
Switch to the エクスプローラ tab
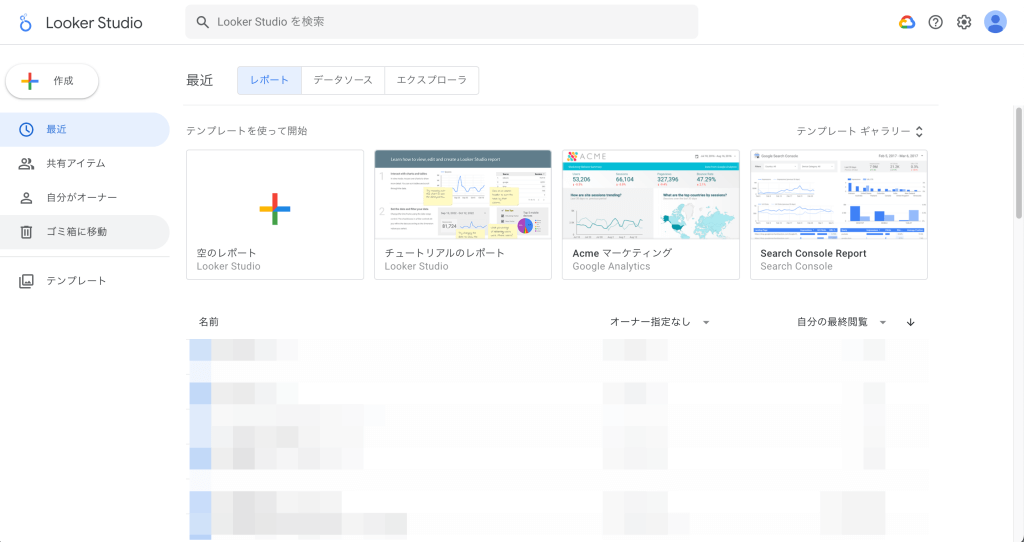point(432,80)
